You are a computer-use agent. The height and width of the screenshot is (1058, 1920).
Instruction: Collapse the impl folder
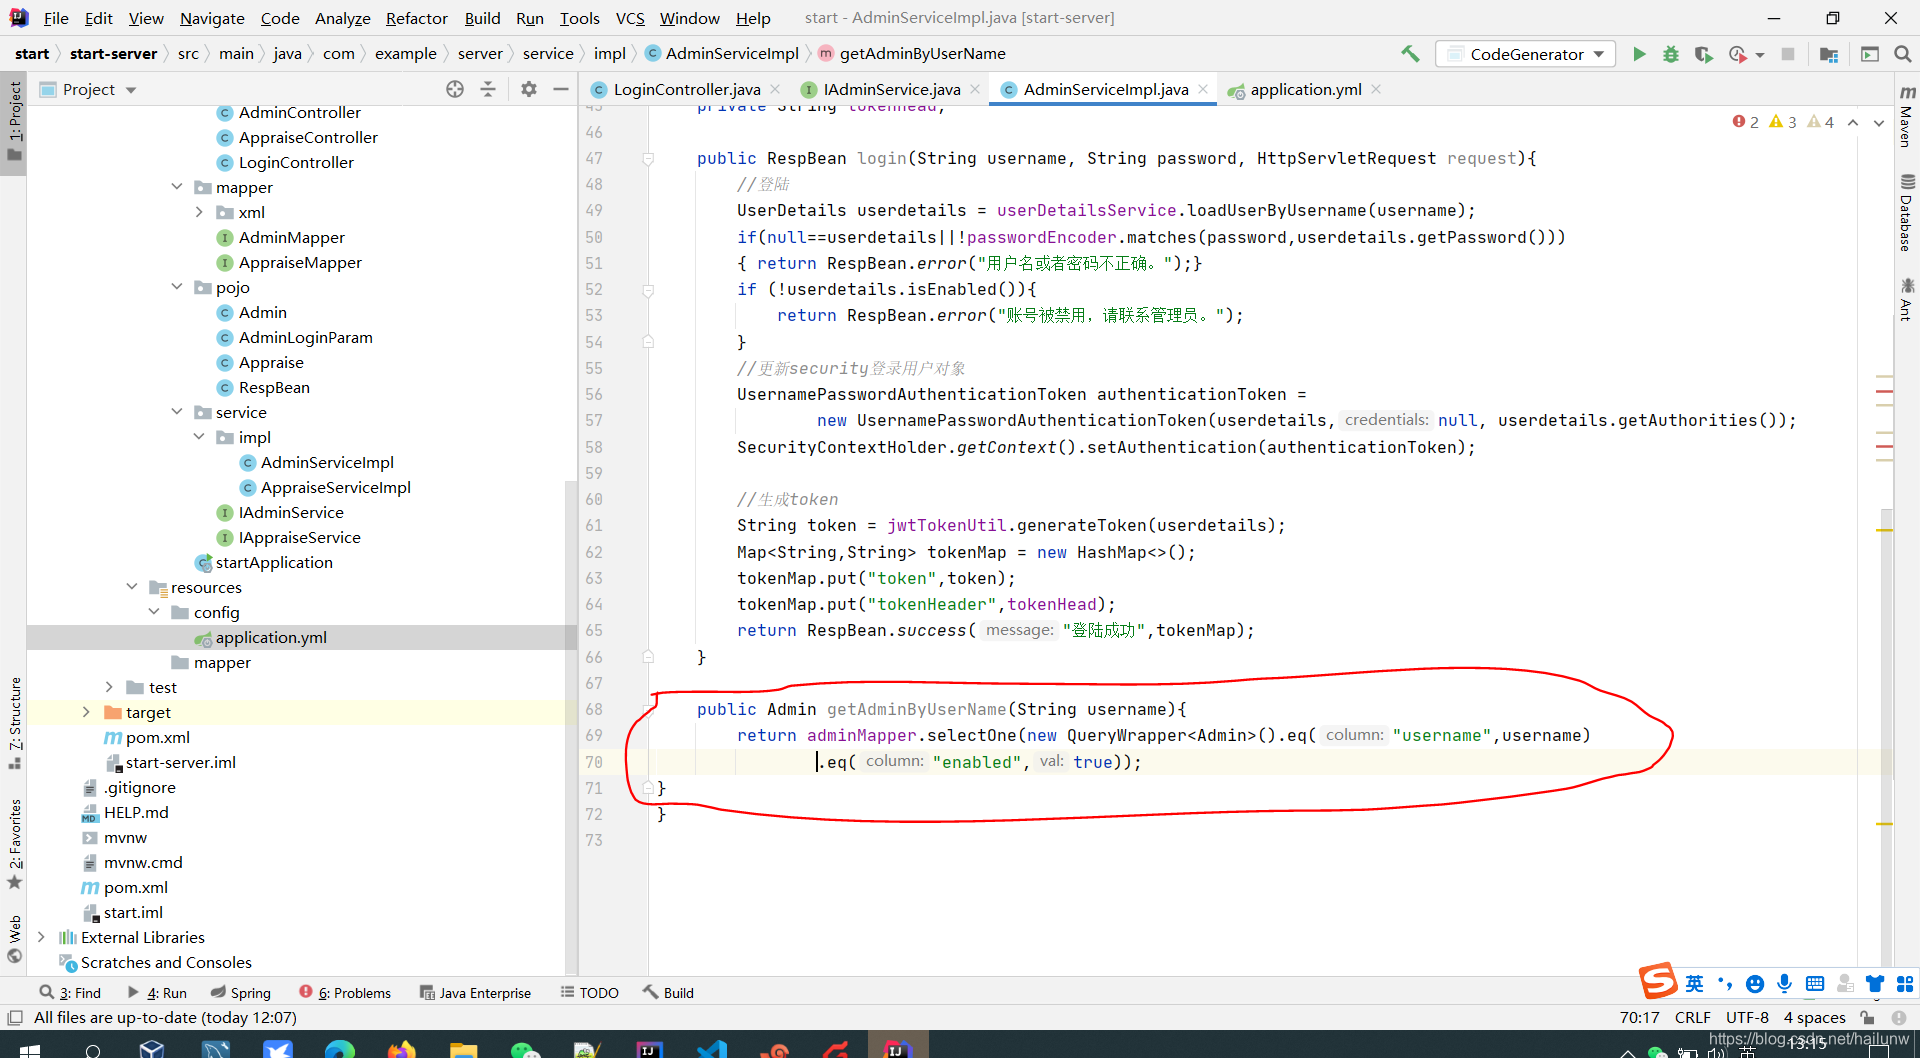pos(199,437)
